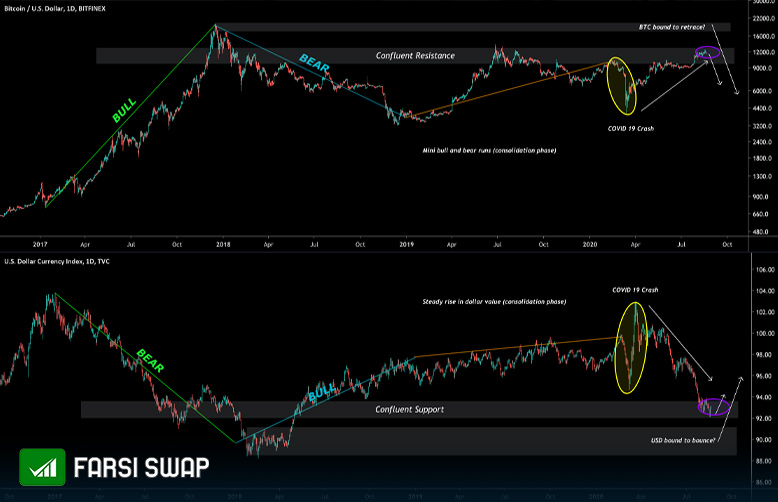Select the green "BEAR" label on the Dollar Index chart
This screenshot has width=778, height=502.
tap(150, 361)
